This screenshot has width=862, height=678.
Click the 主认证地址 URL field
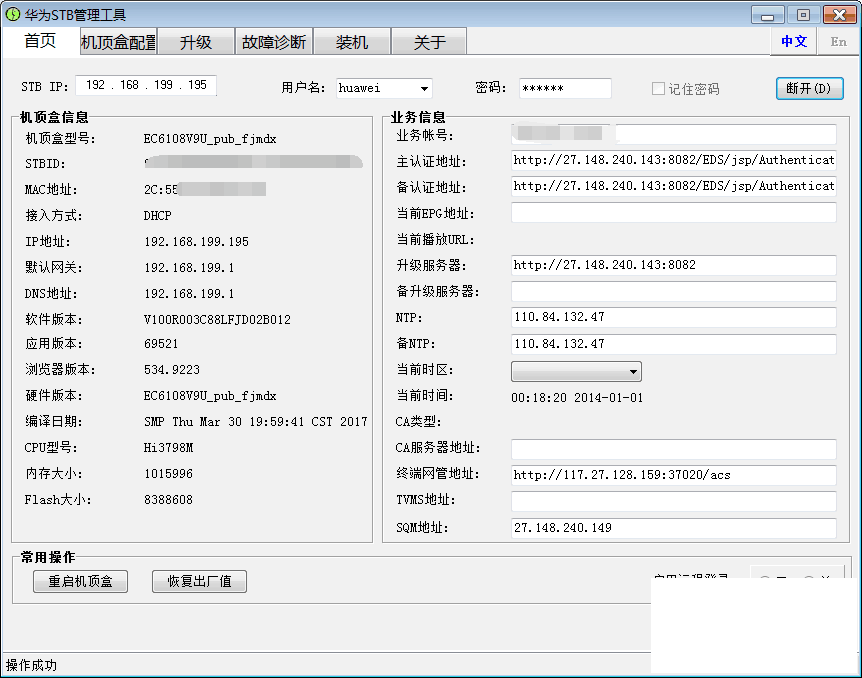(x=673, y=160)
